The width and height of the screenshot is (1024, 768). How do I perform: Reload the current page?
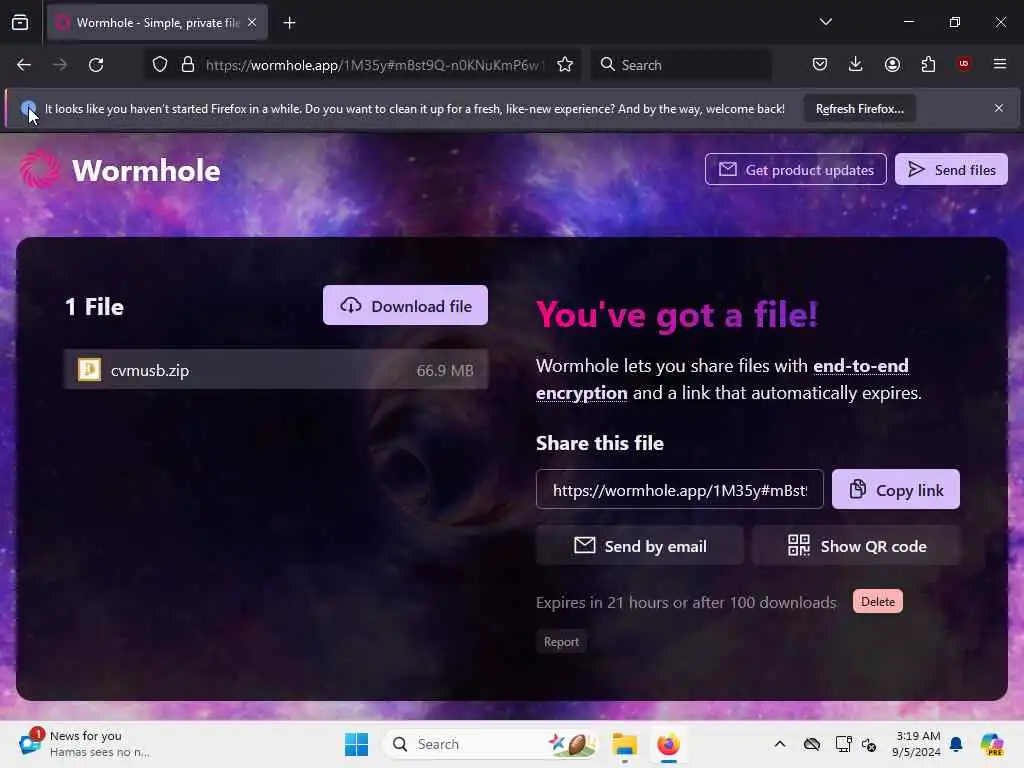[96, 65]
